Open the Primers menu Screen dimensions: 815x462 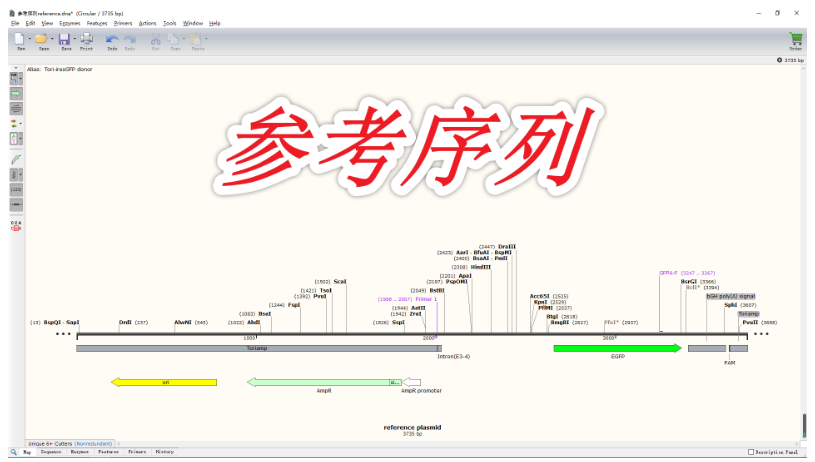tap(123, 23)
